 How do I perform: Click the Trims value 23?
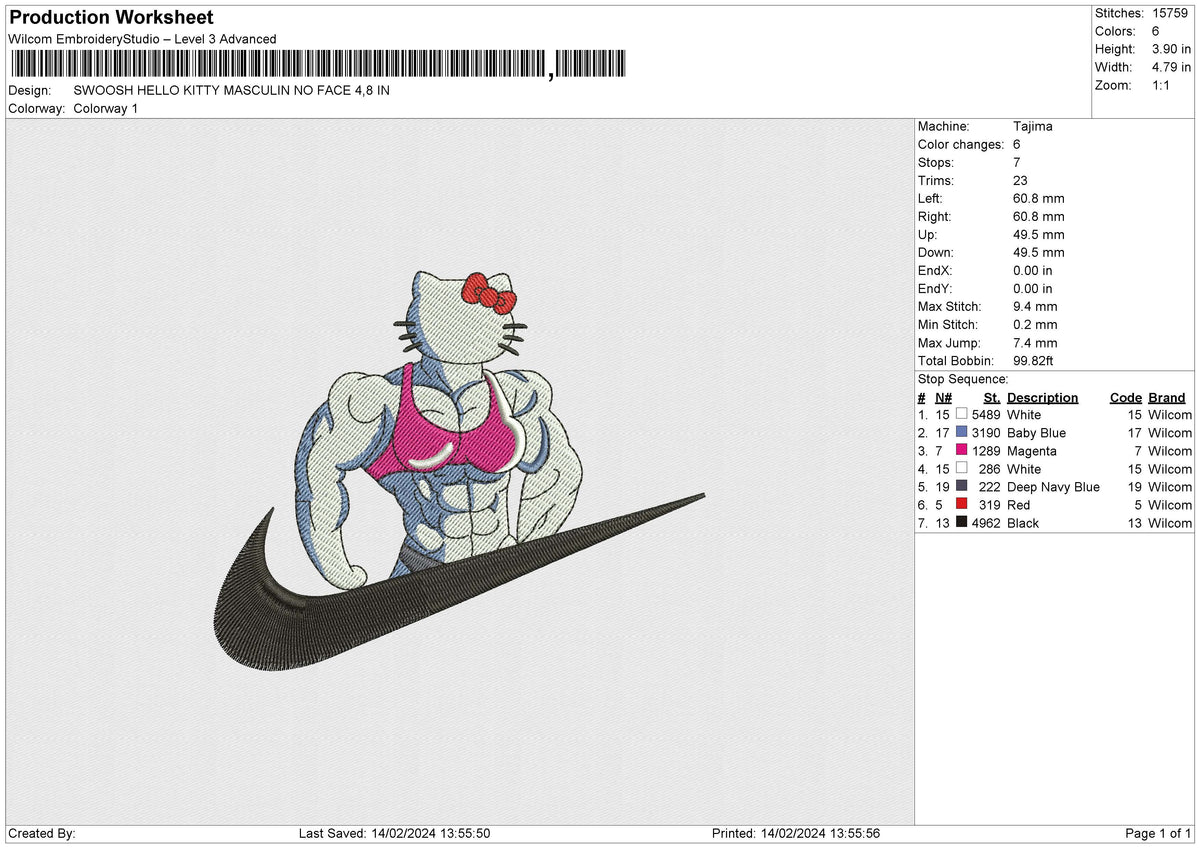coord(1021,180)
